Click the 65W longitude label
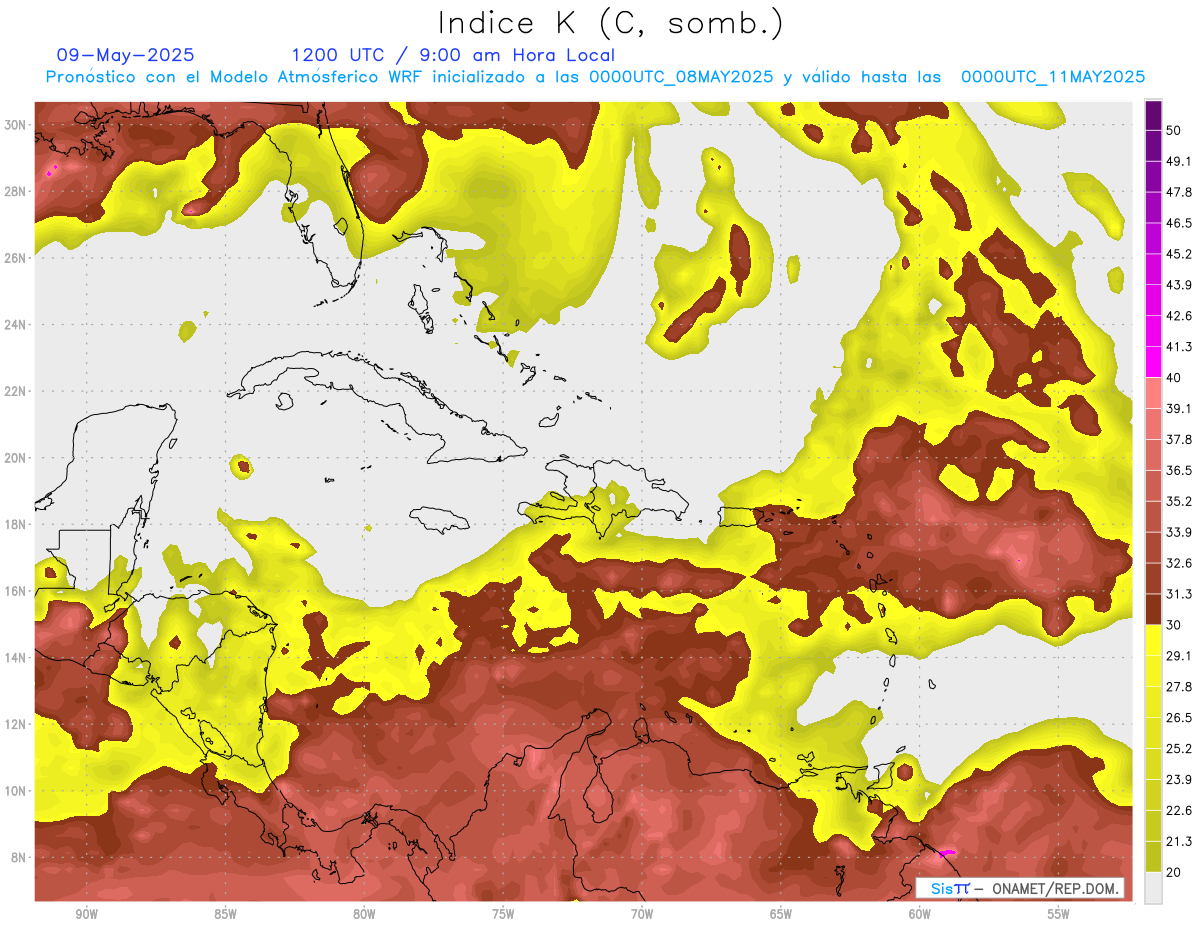 click(x=781, y=914)
